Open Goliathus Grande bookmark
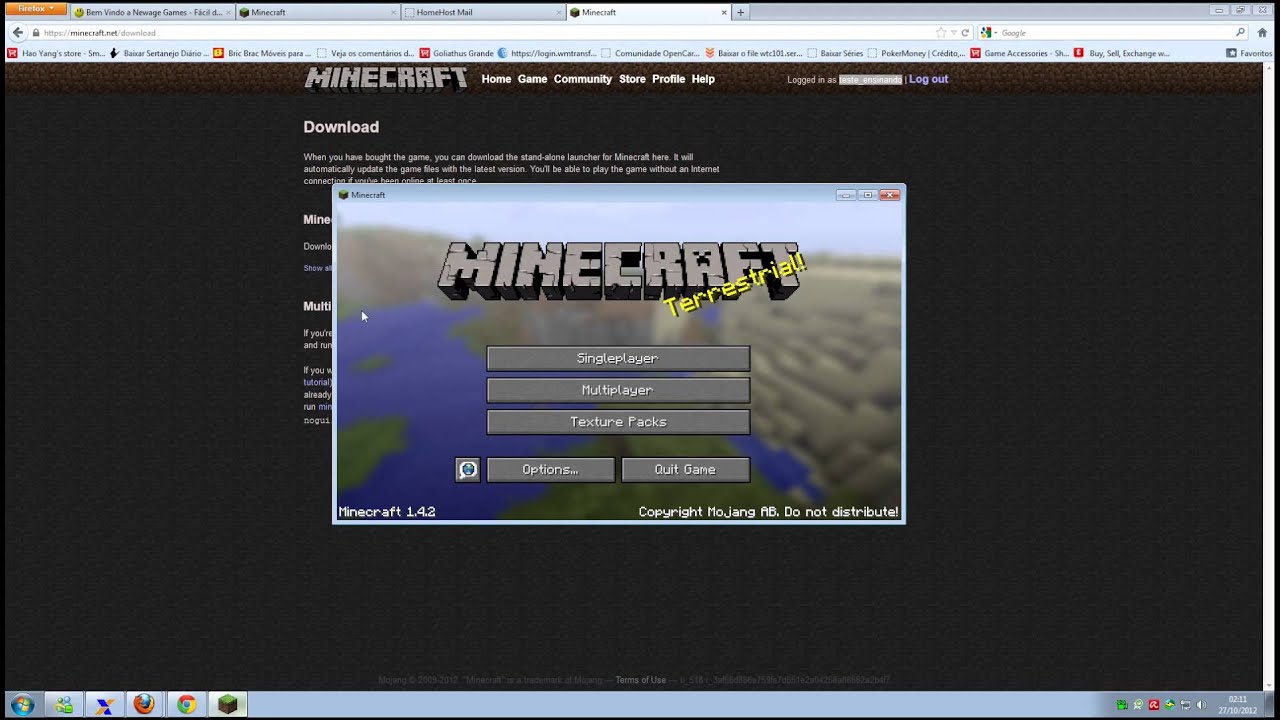This screenshot has height=720, width=1280. [457, 53]
